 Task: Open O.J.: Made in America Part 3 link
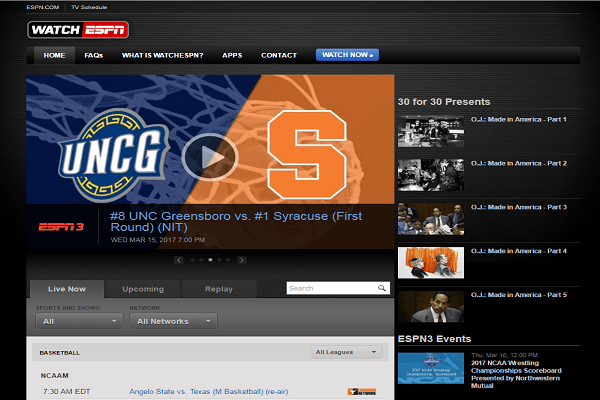(x=519, y=207)
